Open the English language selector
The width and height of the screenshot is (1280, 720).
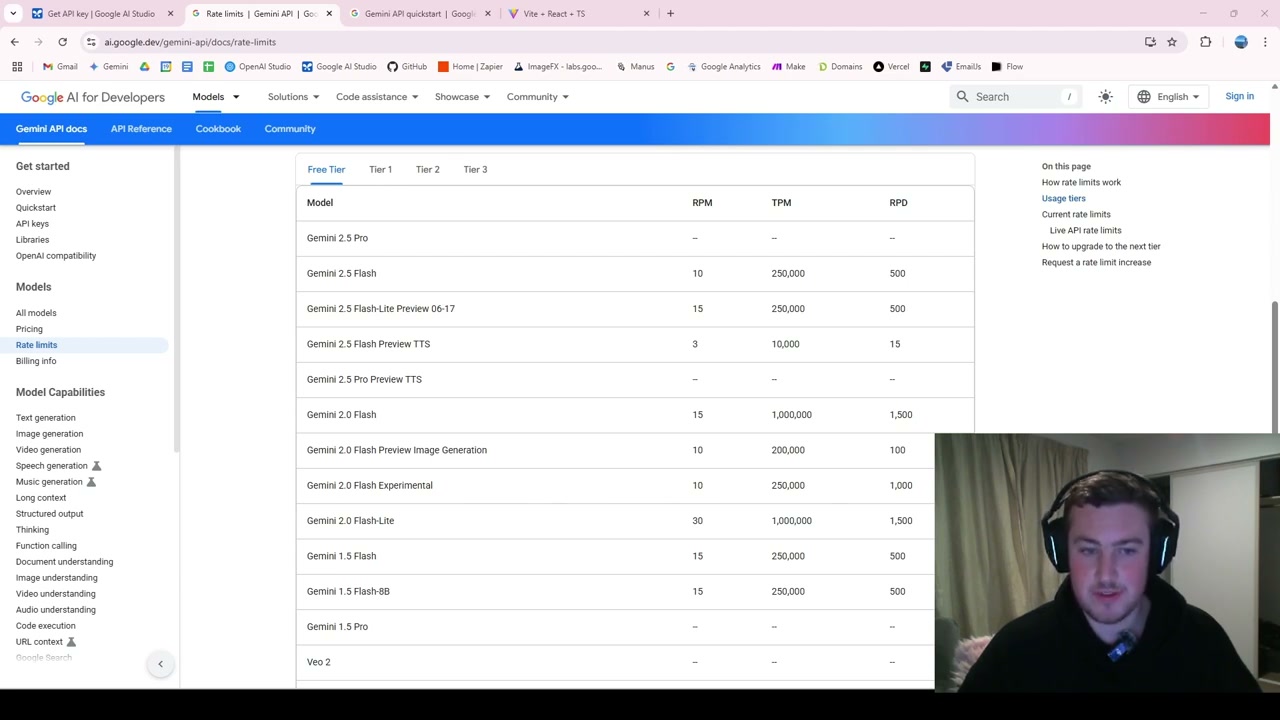point(1168,97)
